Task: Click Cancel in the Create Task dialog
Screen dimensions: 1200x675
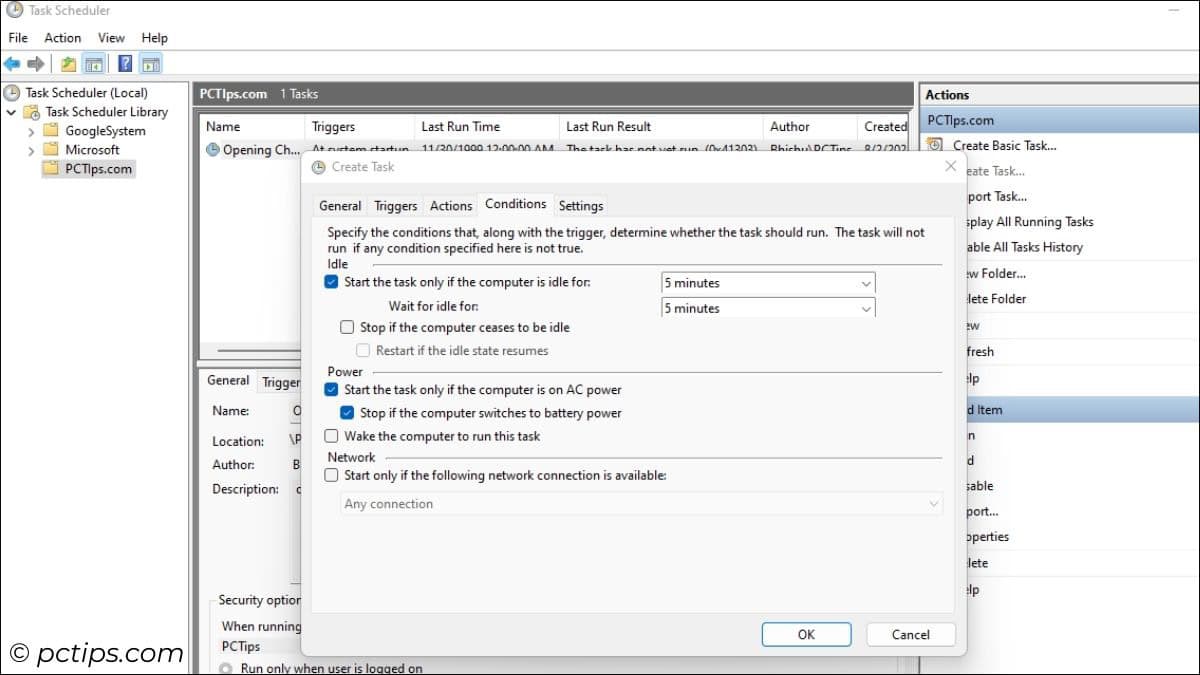Action: click(910, 634)
